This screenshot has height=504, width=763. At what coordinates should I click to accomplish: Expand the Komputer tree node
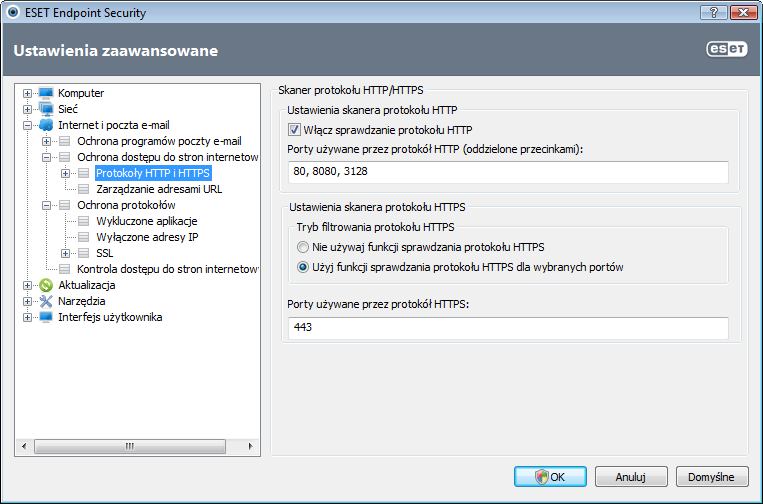click(x=27, y=93)
